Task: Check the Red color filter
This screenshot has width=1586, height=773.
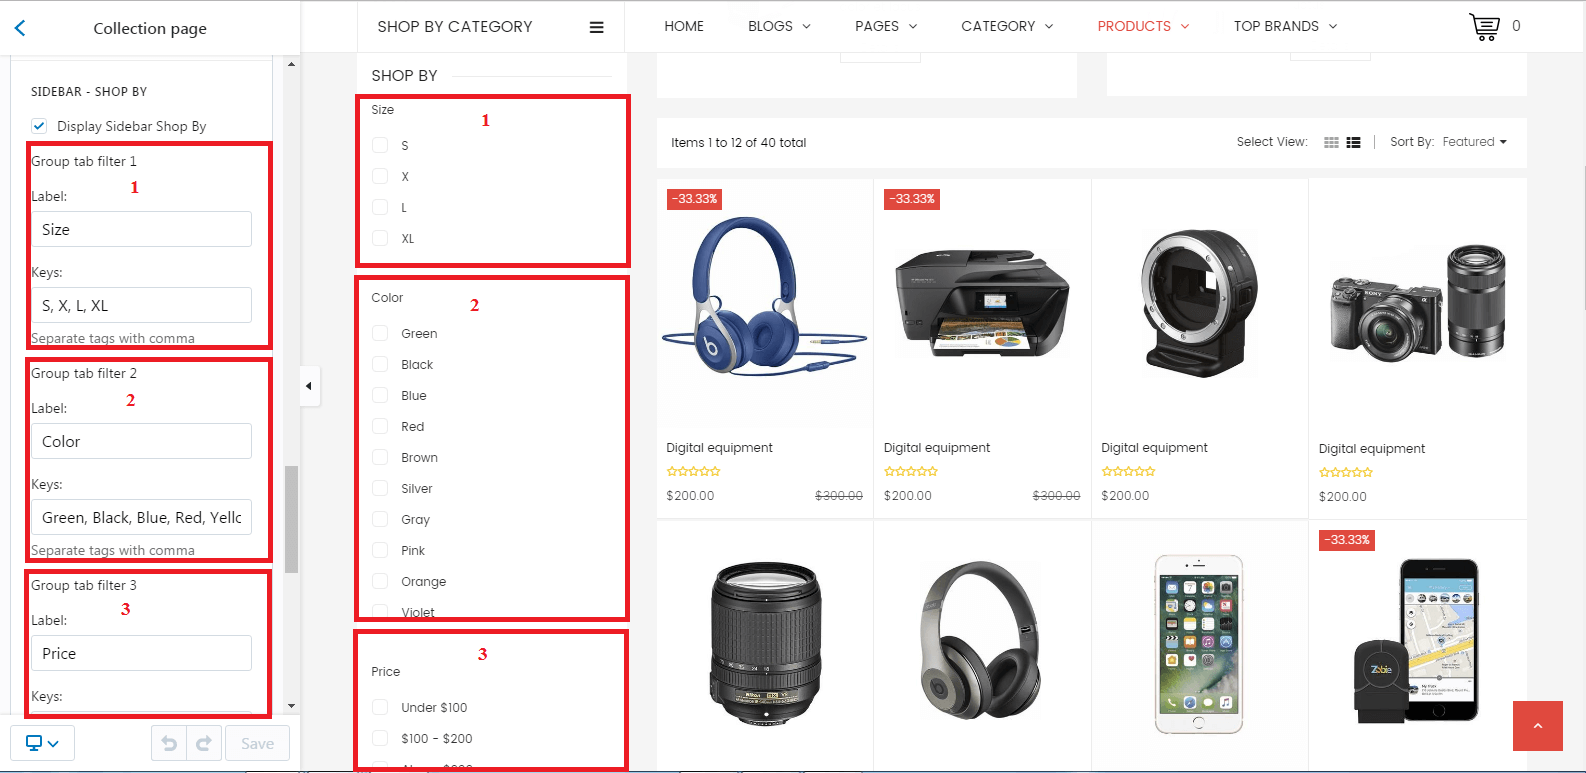Action: [x=380, y=426]
